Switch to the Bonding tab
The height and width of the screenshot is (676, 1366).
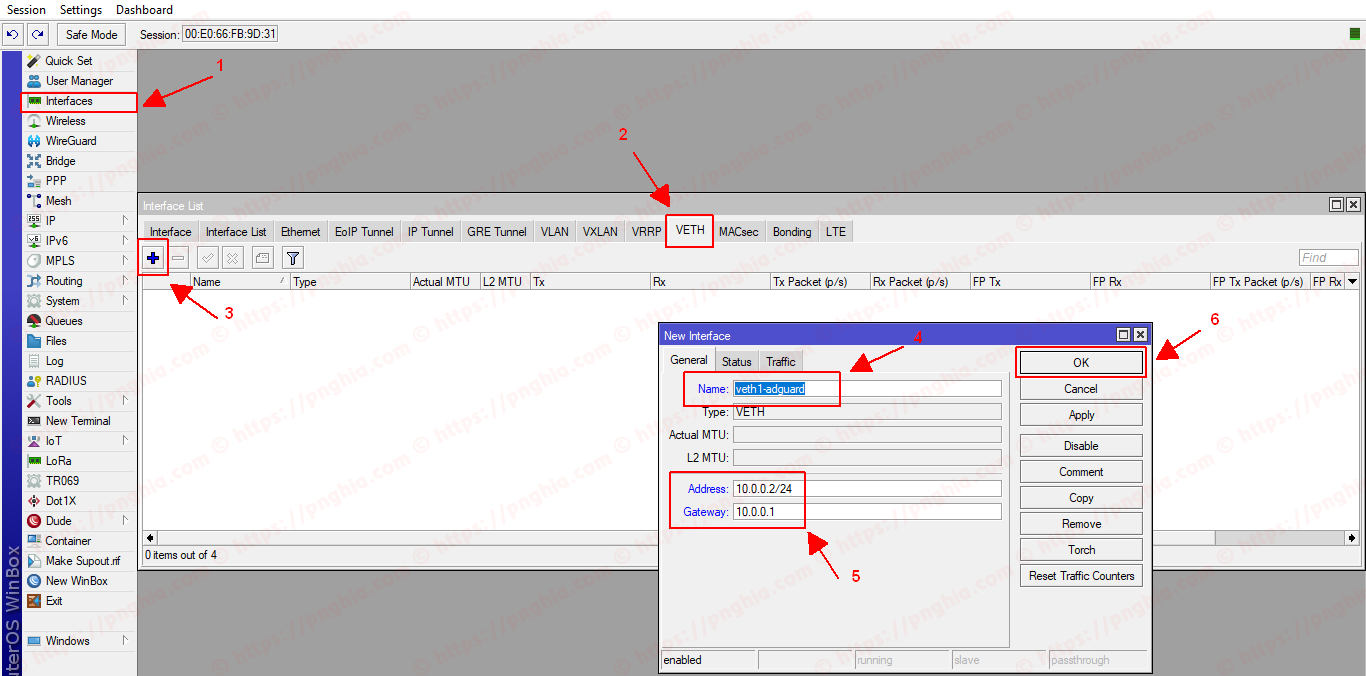coord(792,232)
